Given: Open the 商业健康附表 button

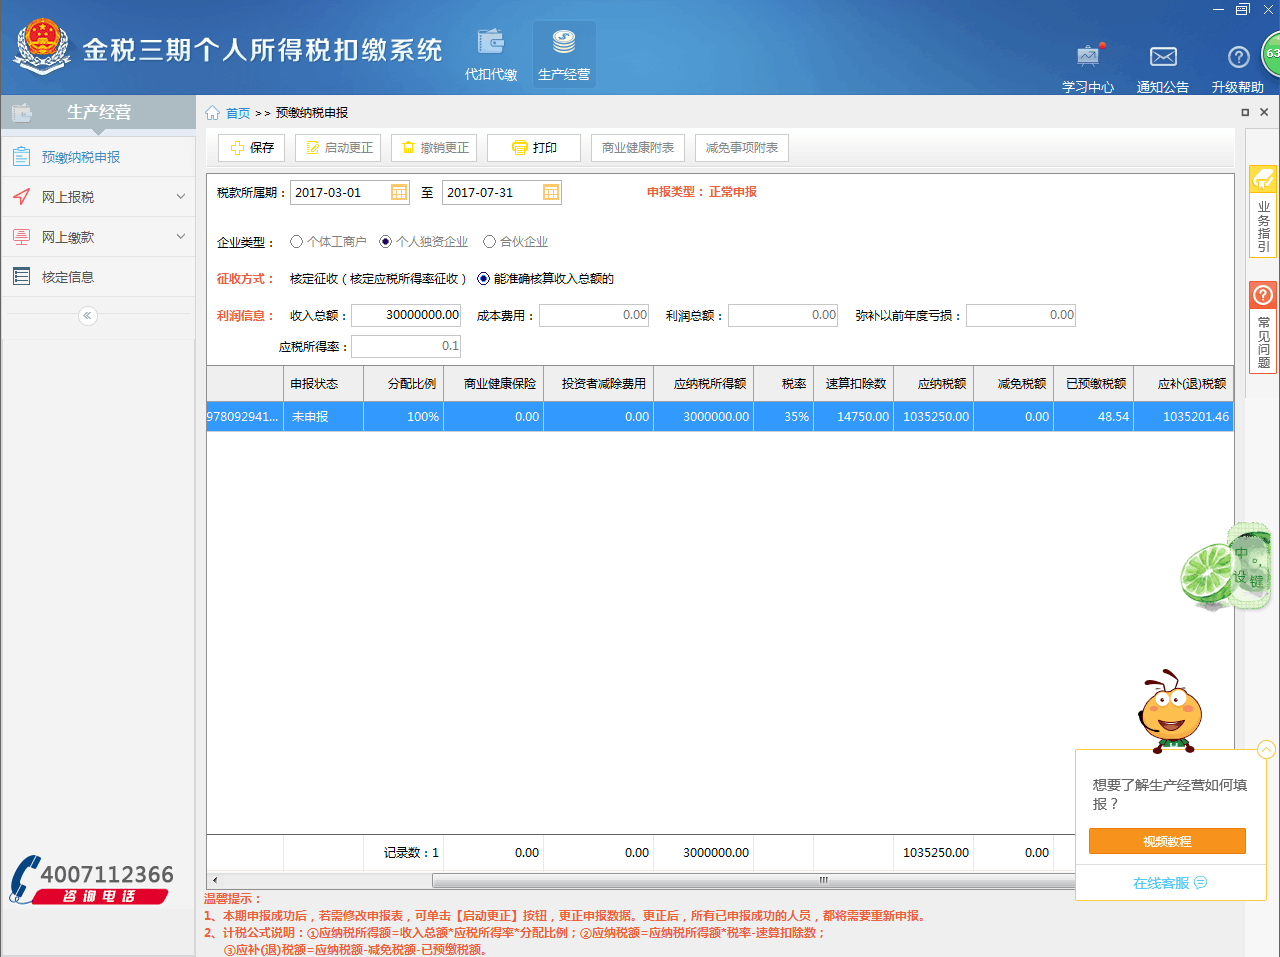Looking at the screenshot, I should (x=638, y=148).
